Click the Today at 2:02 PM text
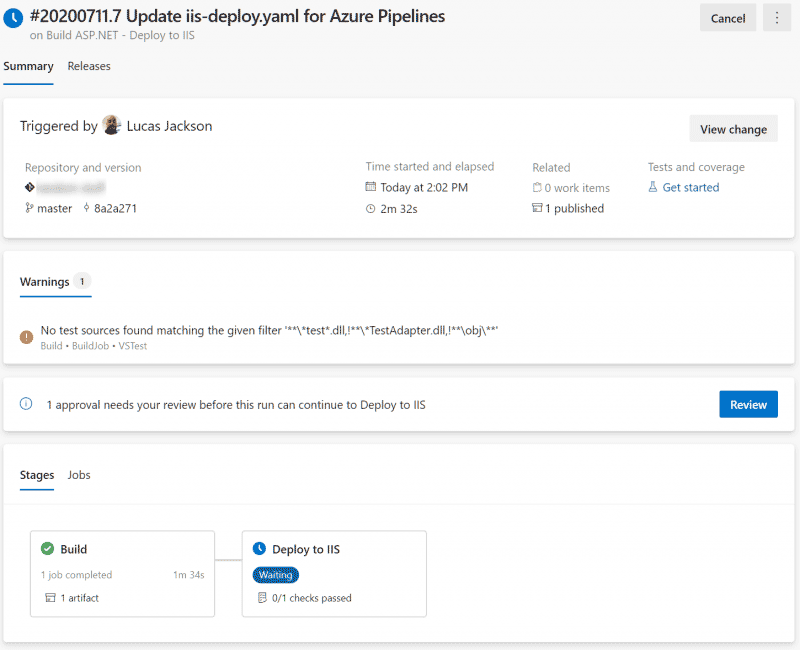This screenshot has width=800, height=650. pyautogui.click(x=424, y=187)
